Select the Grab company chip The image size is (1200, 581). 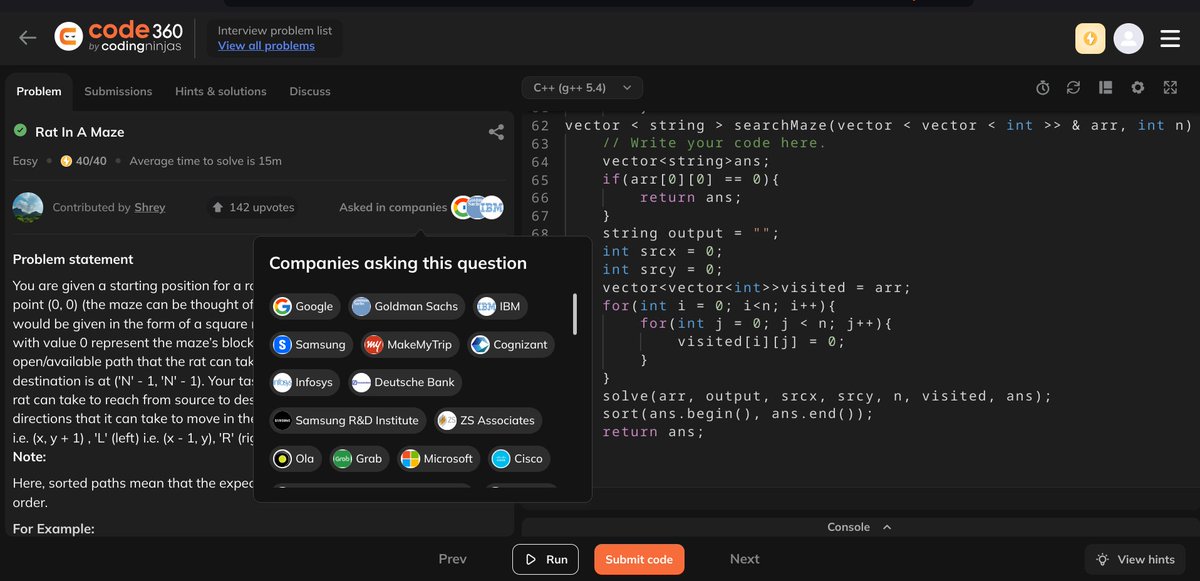pyautogui.click(x=359, y=458)
